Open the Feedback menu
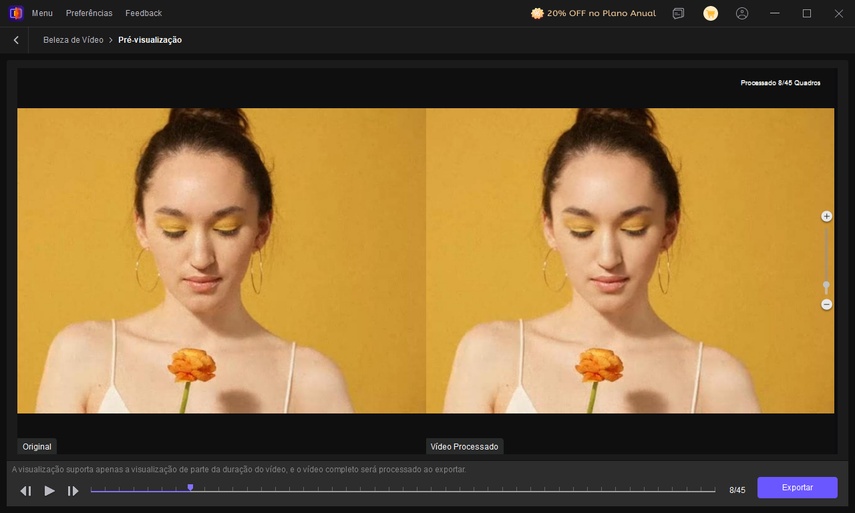 click(143, 13)
